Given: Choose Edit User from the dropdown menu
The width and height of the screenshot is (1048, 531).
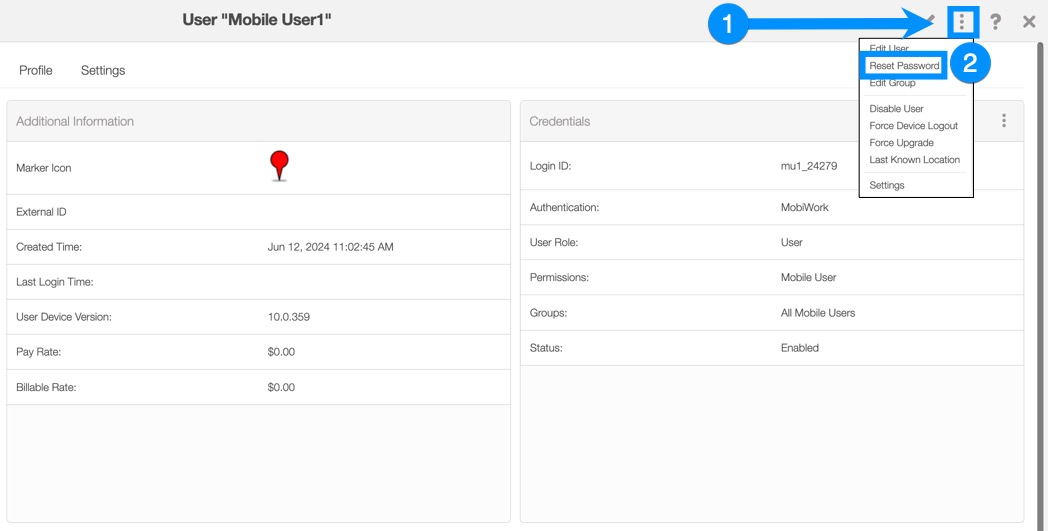Looking at the screenshot, I should [x=889, y=48].
